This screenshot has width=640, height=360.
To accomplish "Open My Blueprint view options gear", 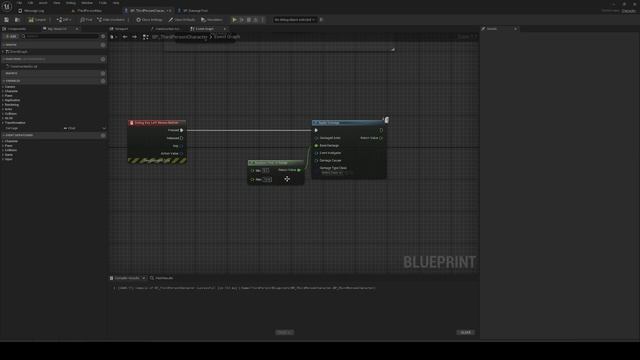I will (103, 36).
